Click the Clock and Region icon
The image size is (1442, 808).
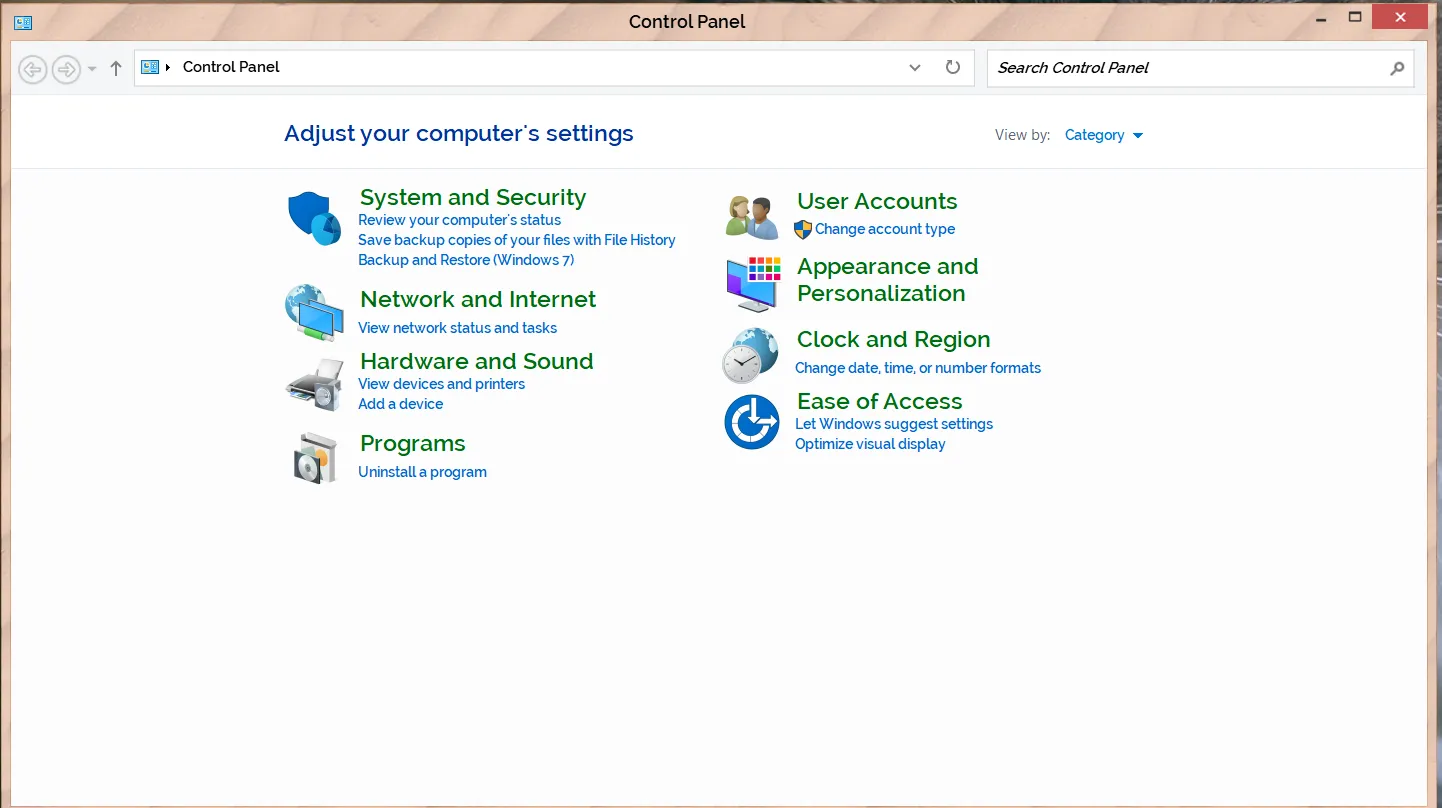[x=751, y=355]
